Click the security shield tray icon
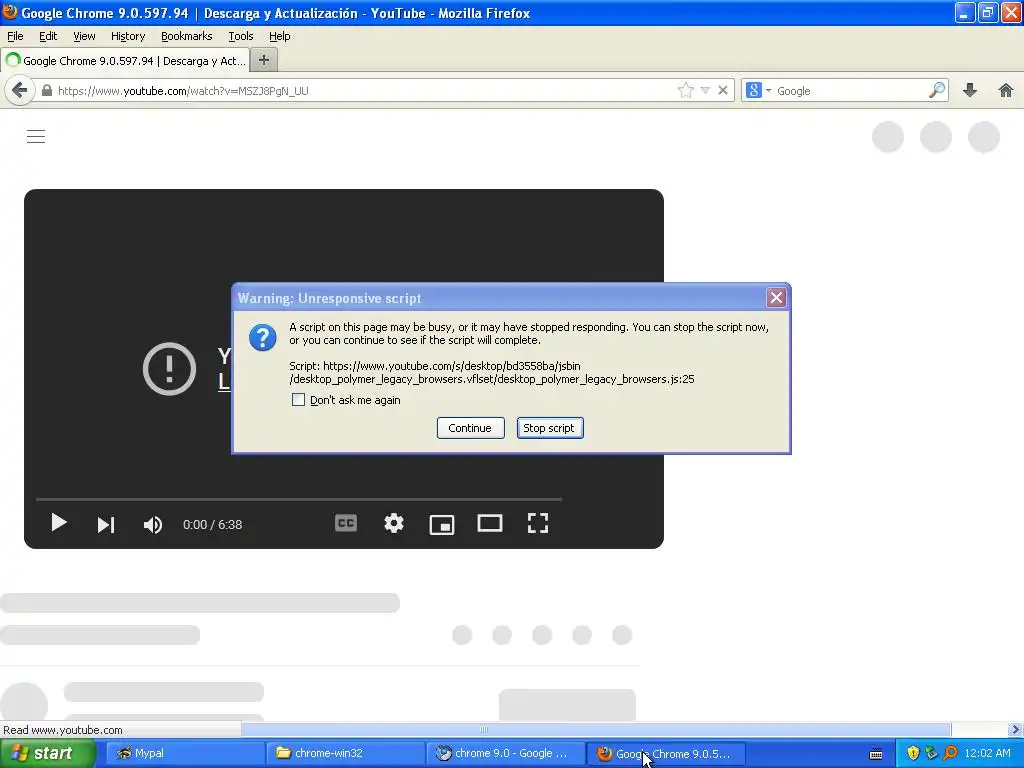1024x768 pixels. [913, 753]
